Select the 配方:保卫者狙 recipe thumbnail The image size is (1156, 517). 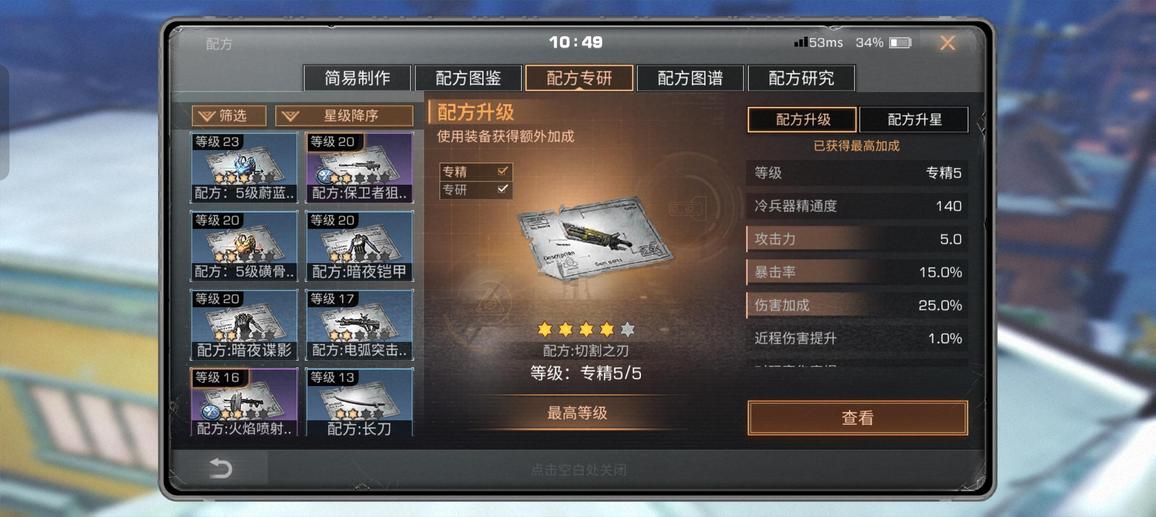tap(359, 168)
